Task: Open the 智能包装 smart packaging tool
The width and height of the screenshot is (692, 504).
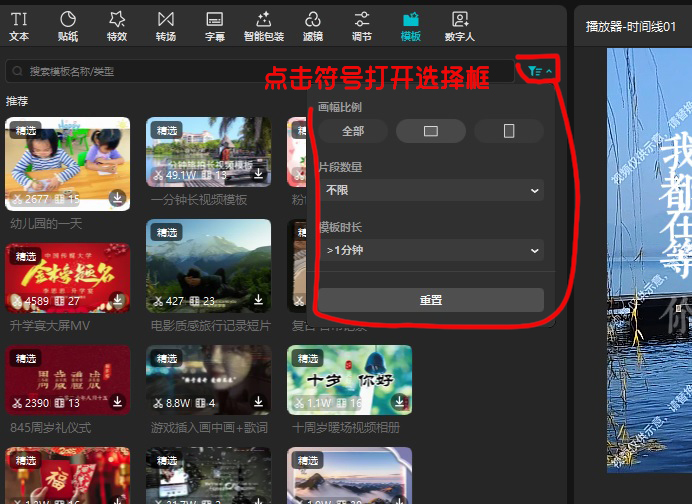Action: [x=263, y=25]
